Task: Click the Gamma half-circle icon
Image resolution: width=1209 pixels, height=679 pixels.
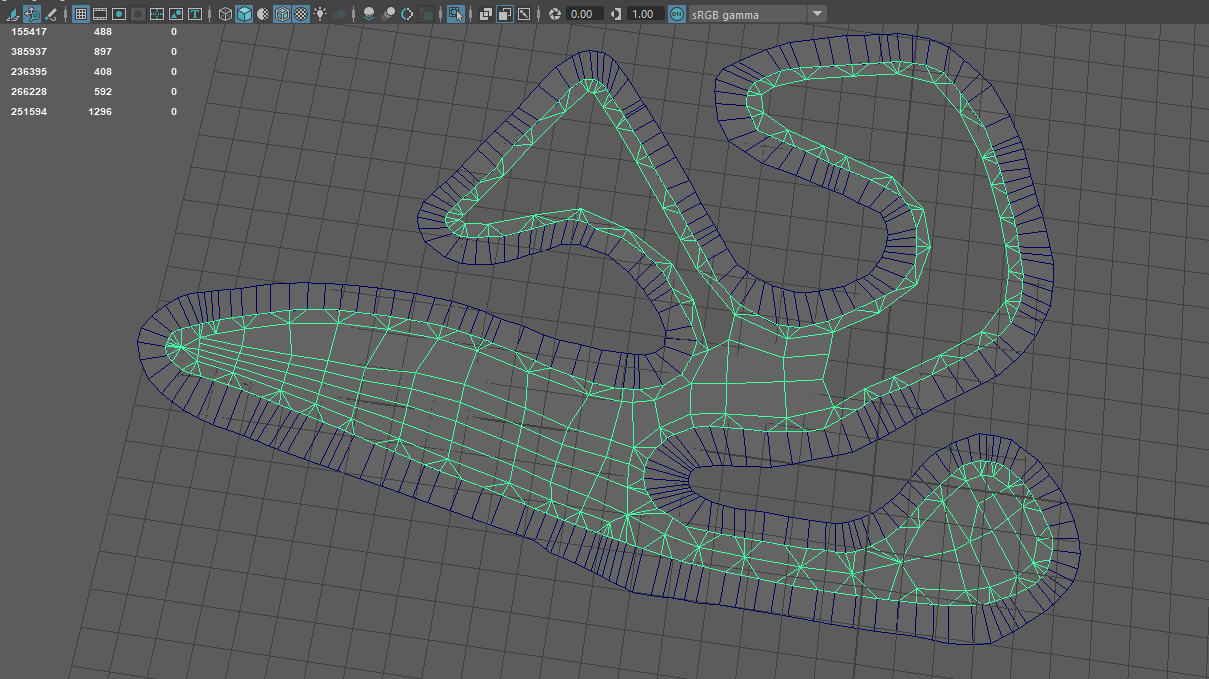Action: (616, 14)
